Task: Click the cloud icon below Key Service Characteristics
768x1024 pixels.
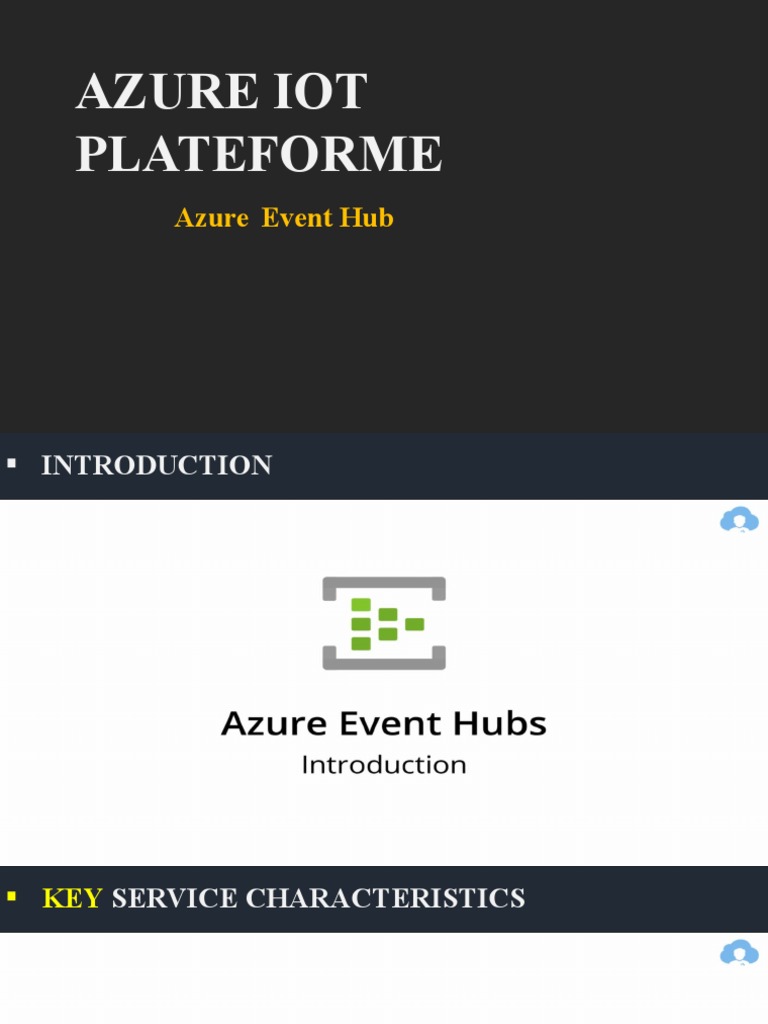Action: point(739,953)
